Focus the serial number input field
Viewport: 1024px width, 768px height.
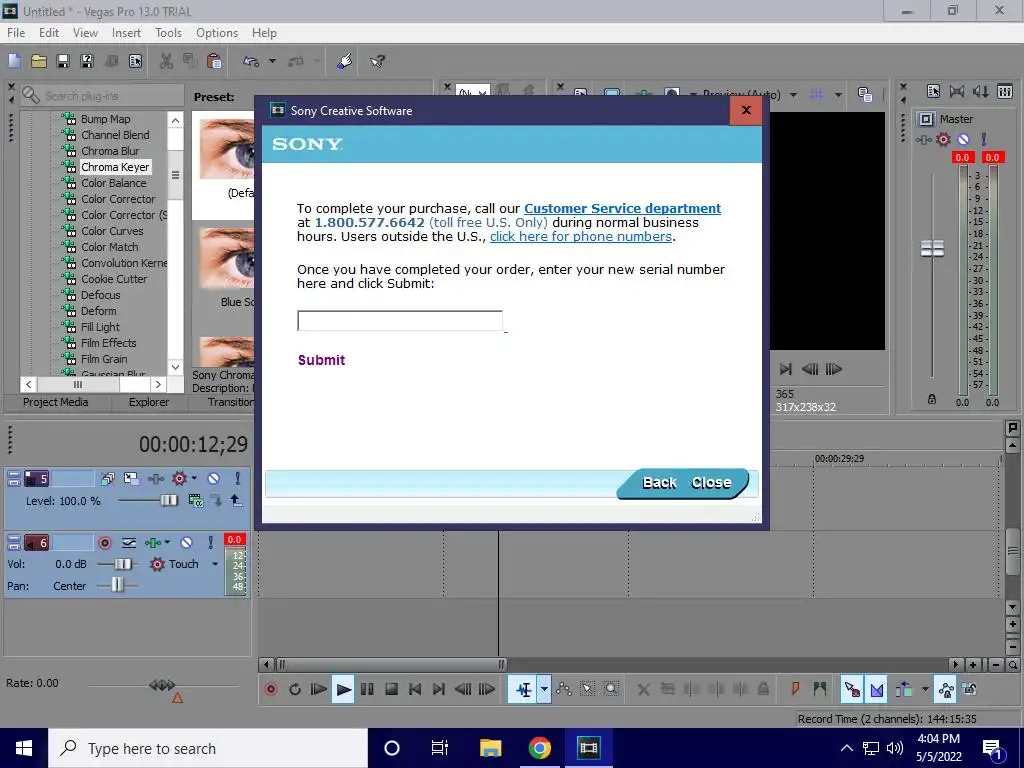(400, 321)
